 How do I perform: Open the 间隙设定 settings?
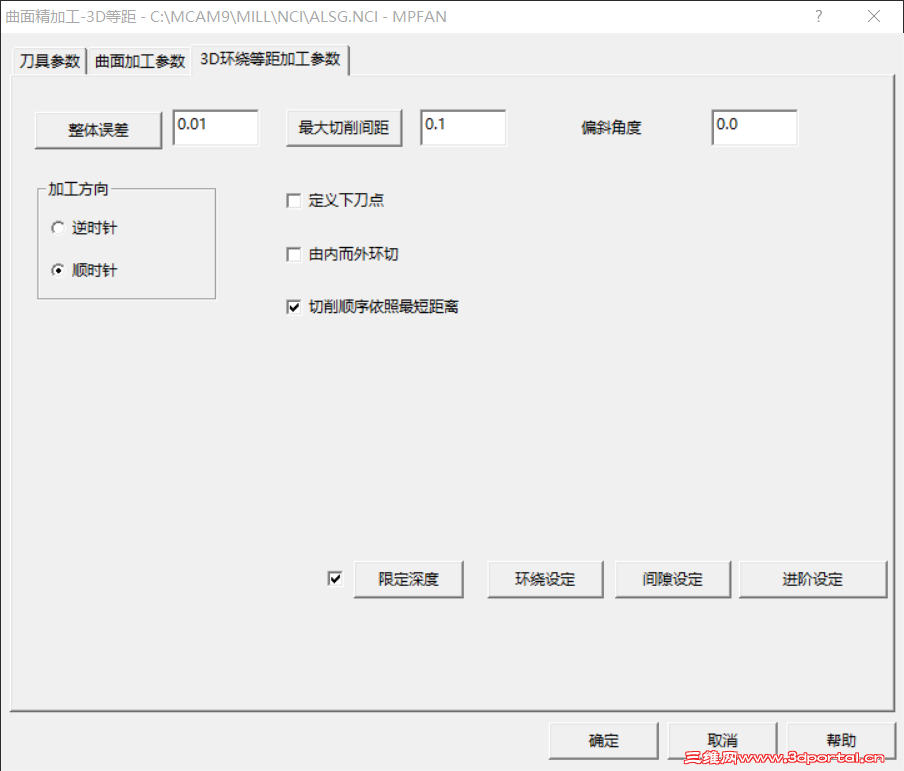[x=672, y=578]
